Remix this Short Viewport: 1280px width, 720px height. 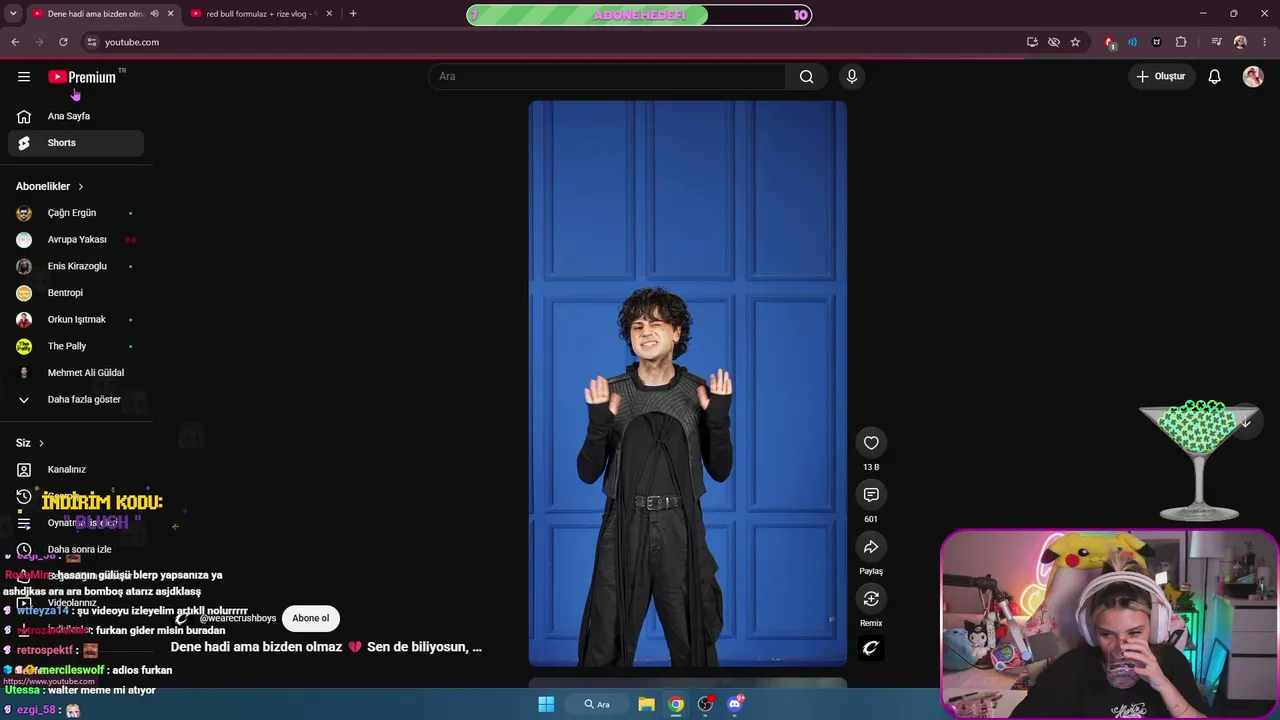[871, 599]
